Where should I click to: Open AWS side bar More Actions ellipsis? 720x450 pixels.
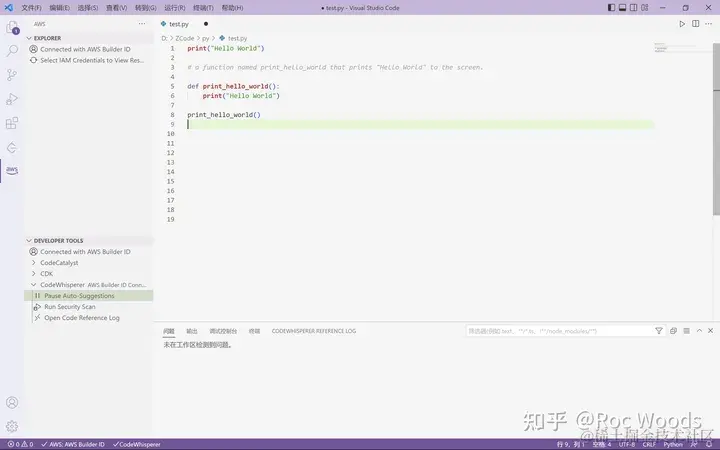142,24
